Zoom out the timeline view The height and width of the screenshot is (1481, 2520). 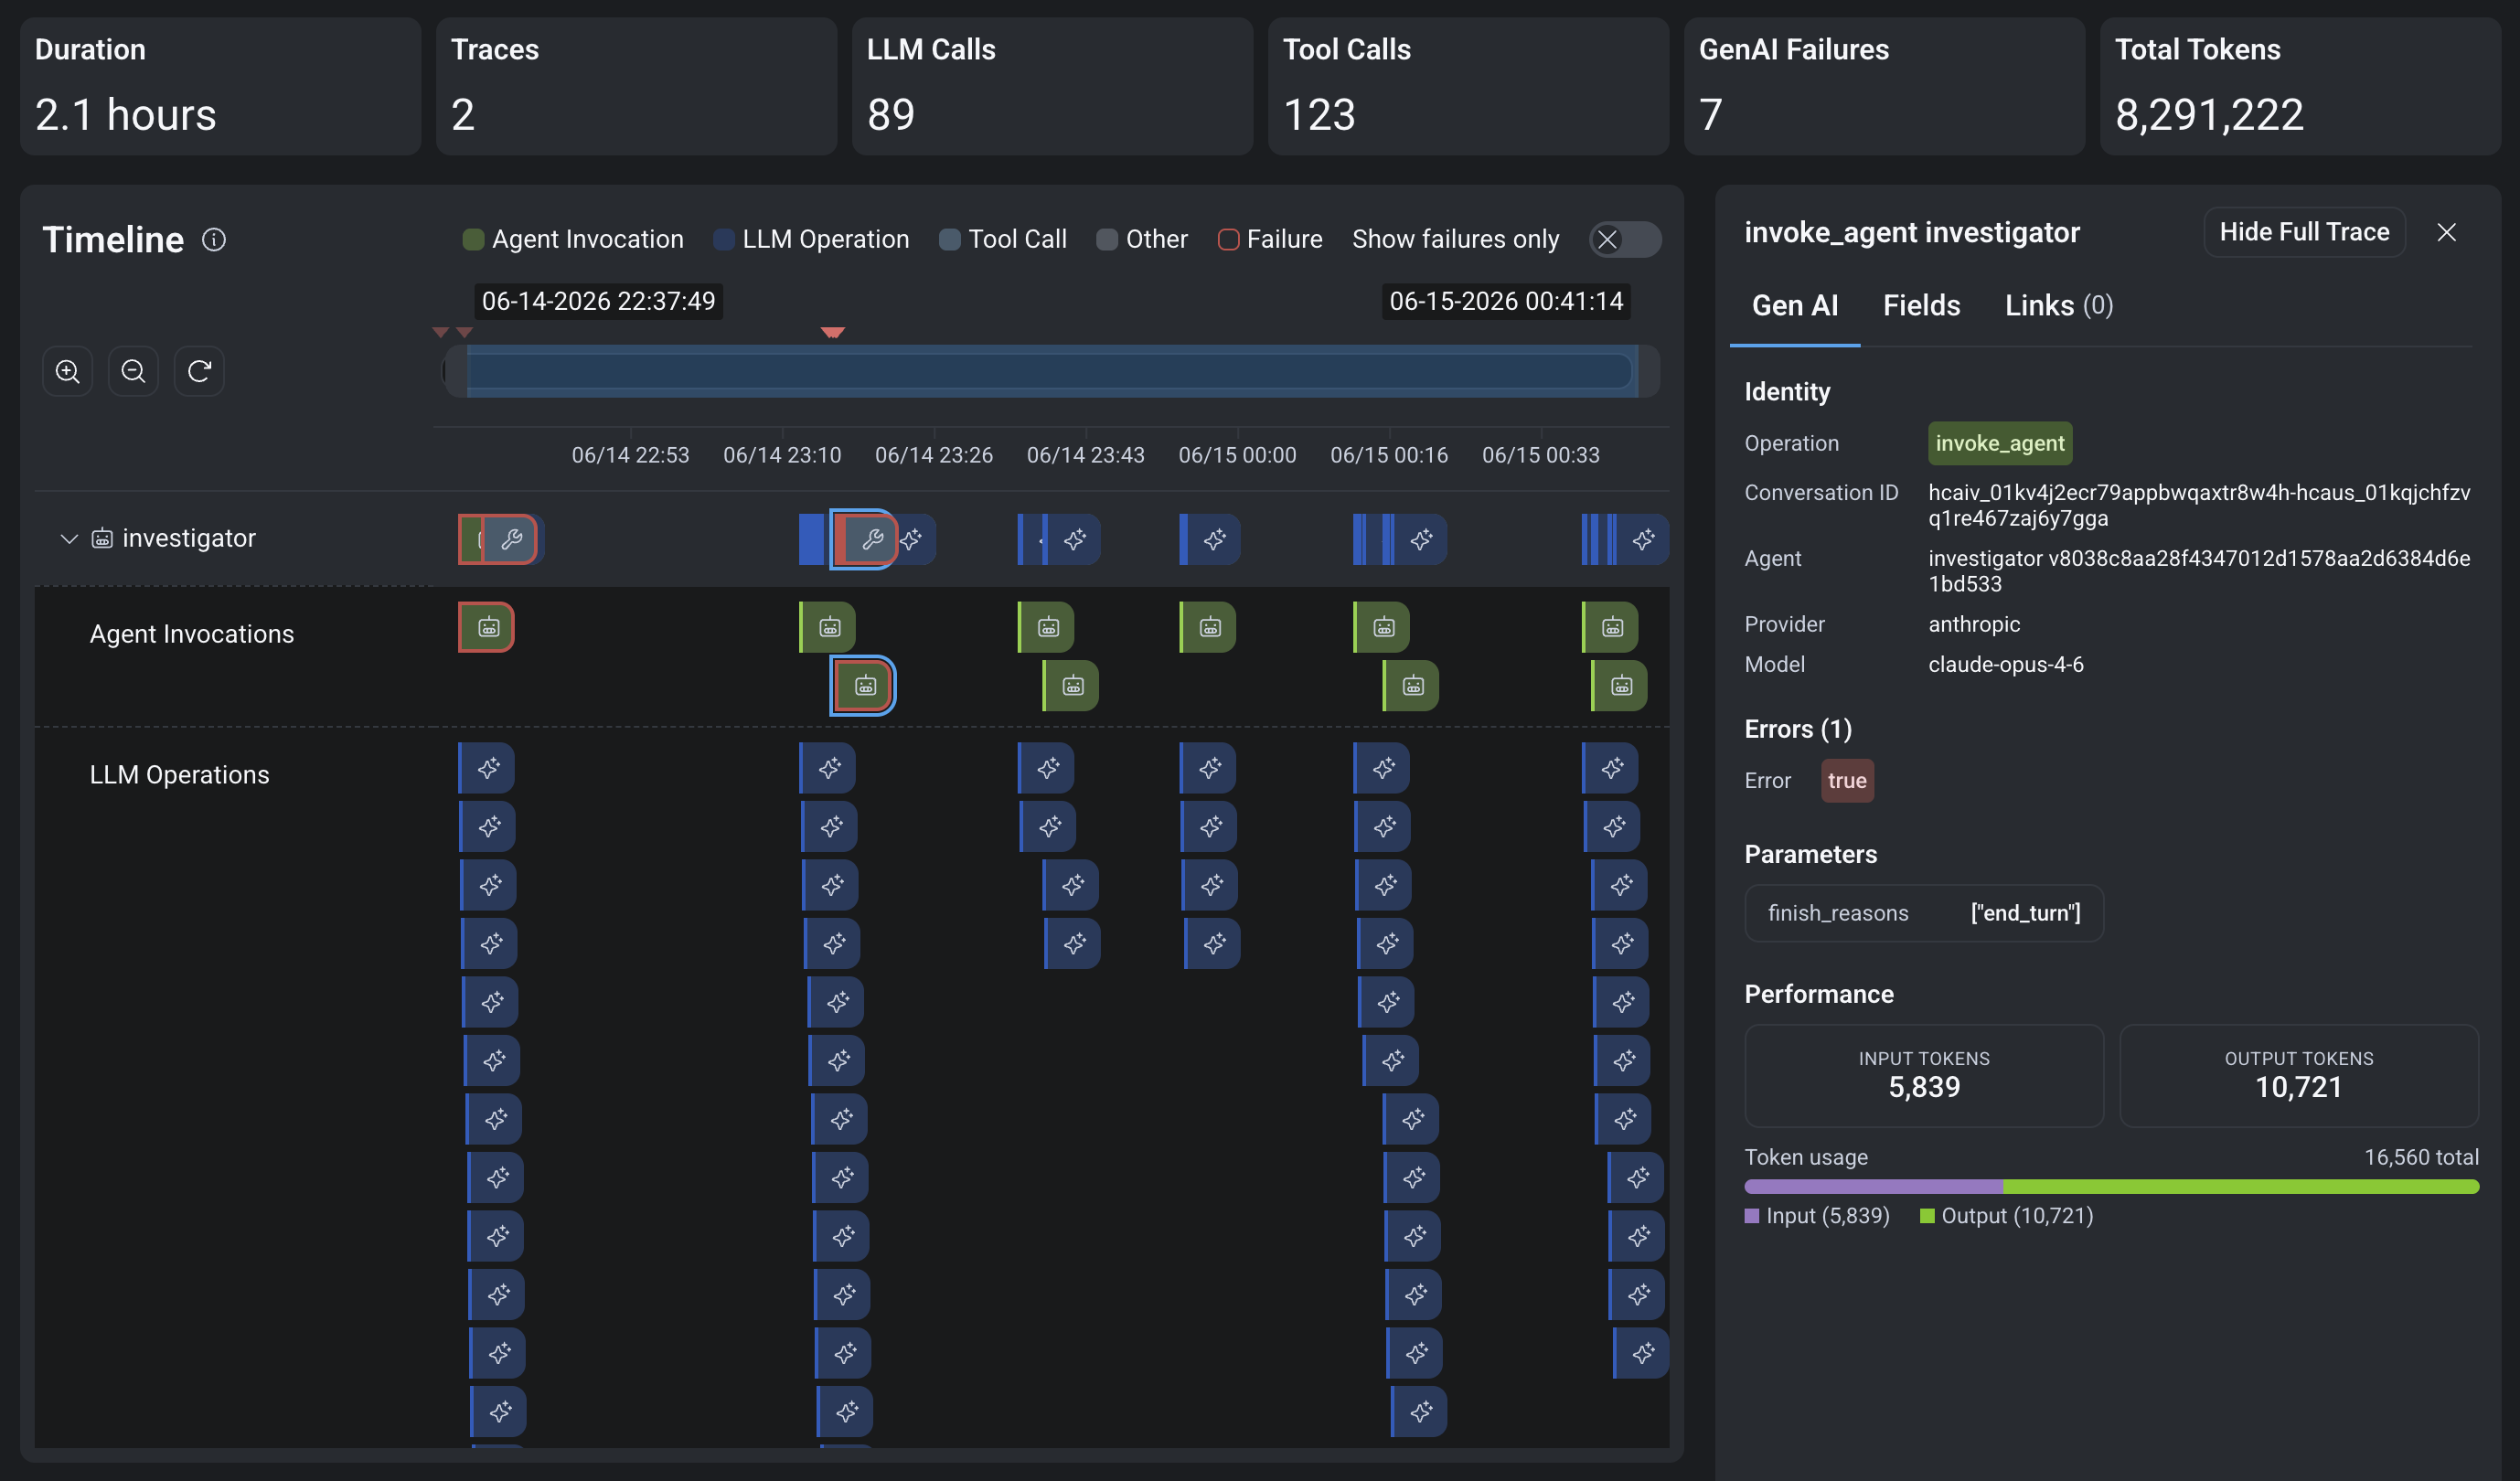(x=133, y=371)
